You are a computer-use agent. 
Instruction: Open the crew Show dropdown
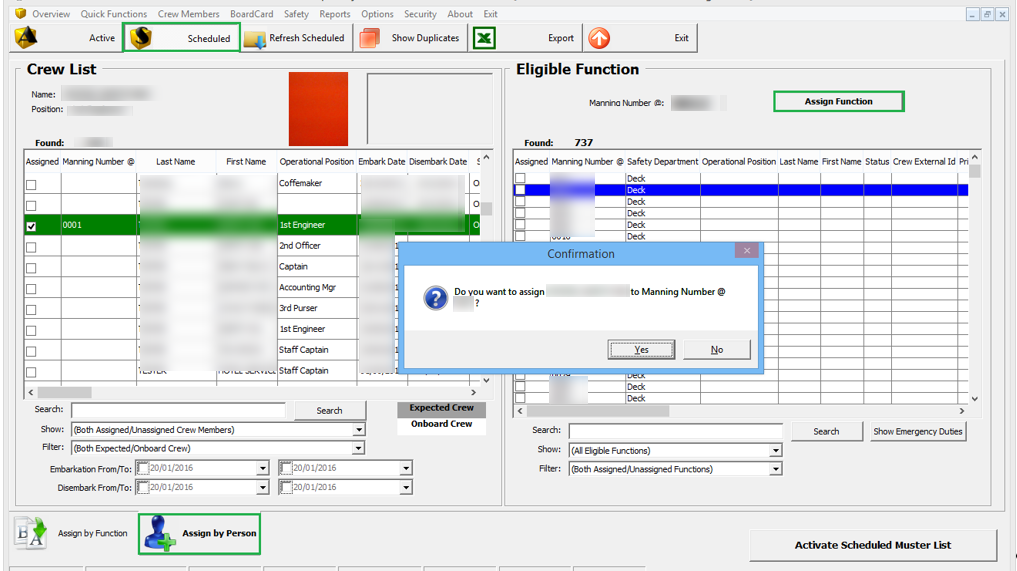click(359, 430)
